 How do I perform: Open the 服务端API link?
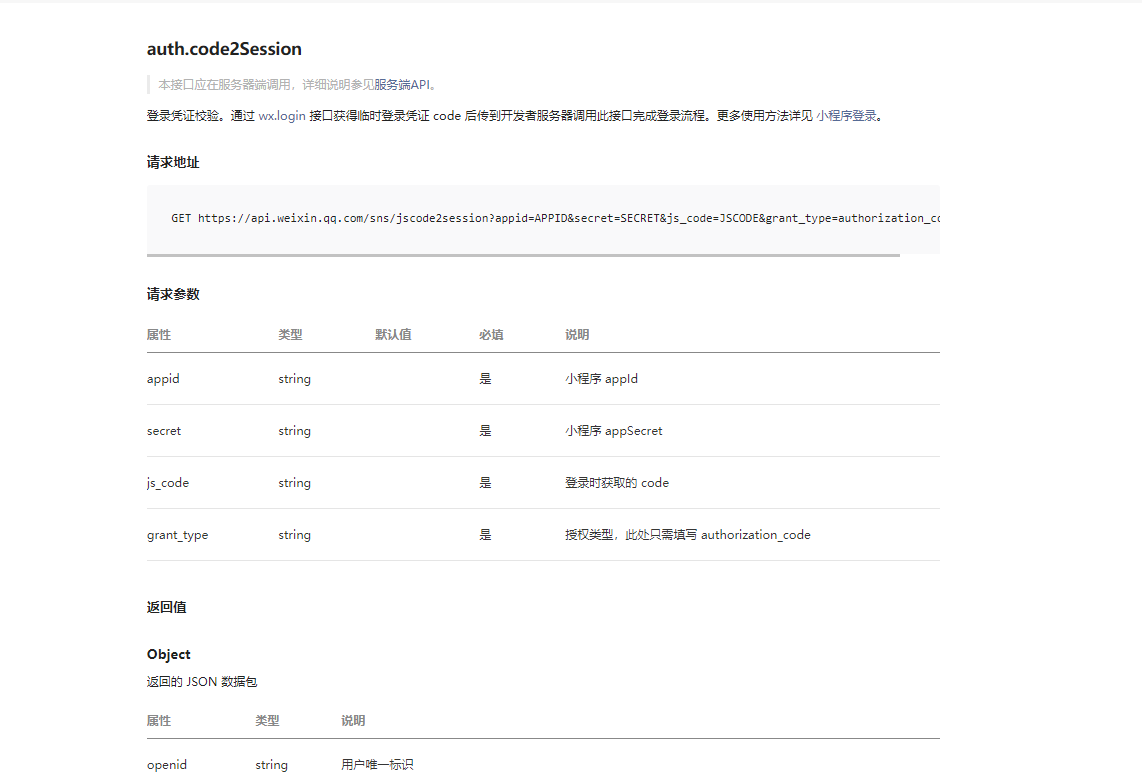[402, 85]
